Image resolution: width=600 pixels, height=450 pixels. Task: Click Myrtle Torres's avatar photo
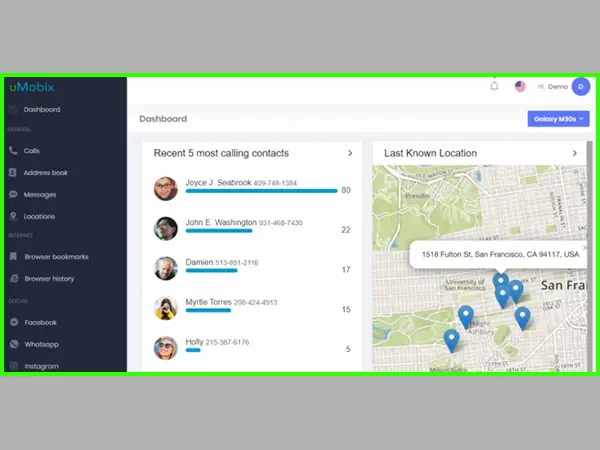coord(166,308)
